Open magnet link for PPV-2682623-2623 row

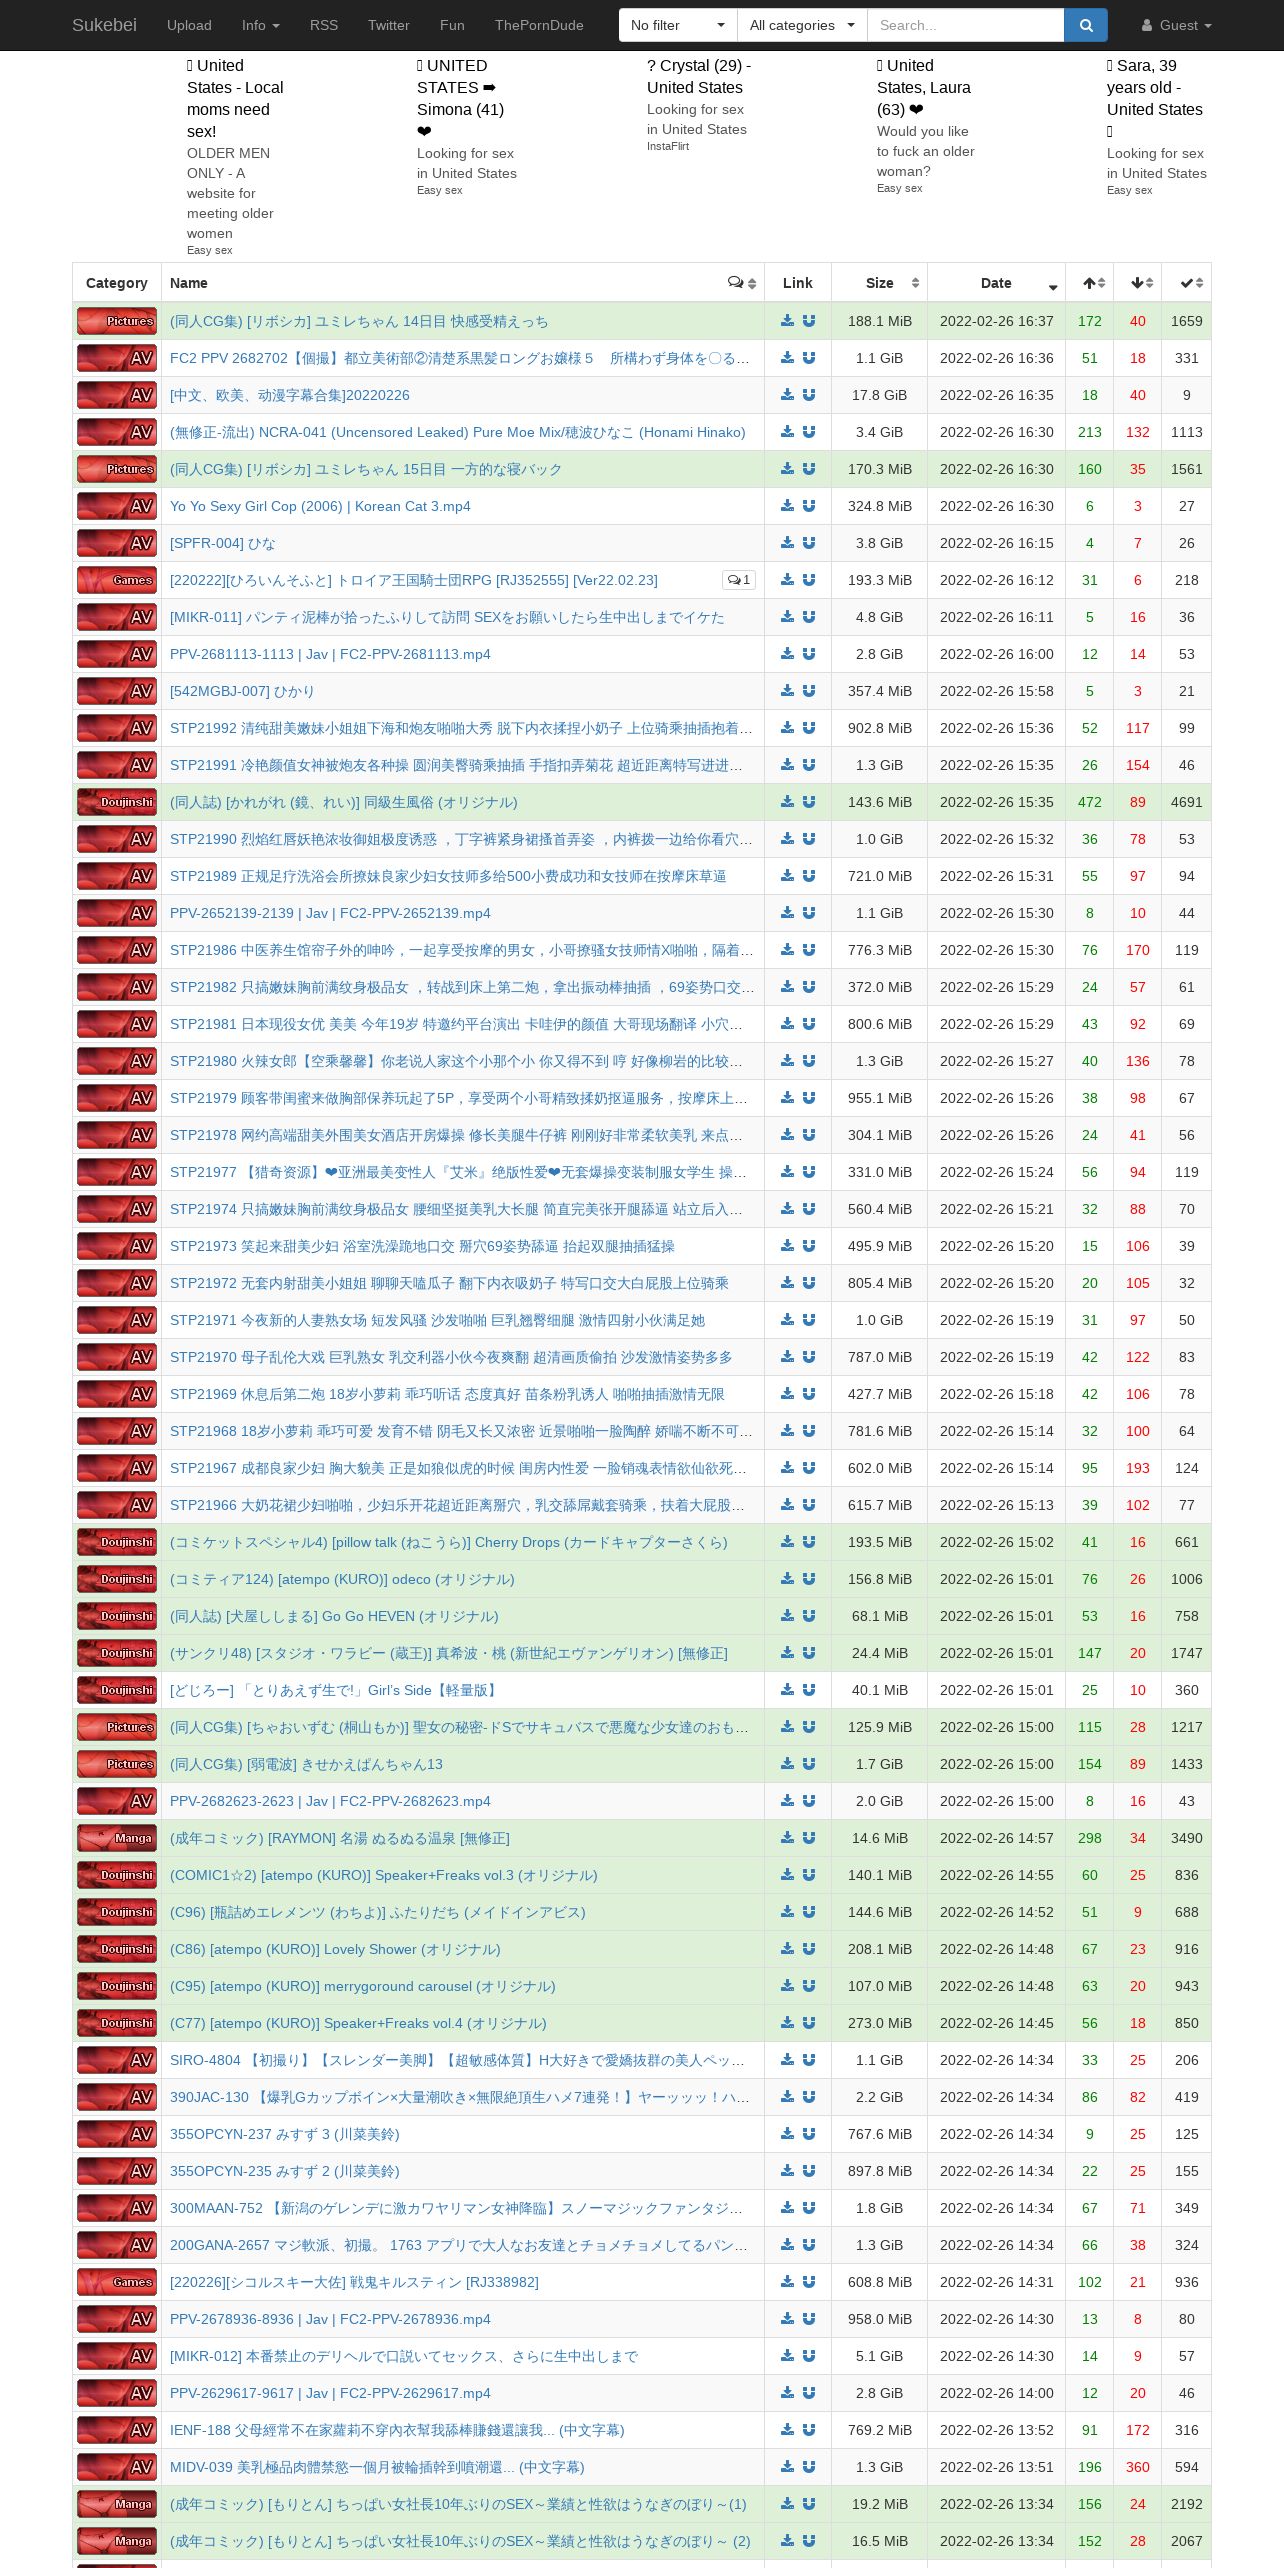tap(809, 1801)
